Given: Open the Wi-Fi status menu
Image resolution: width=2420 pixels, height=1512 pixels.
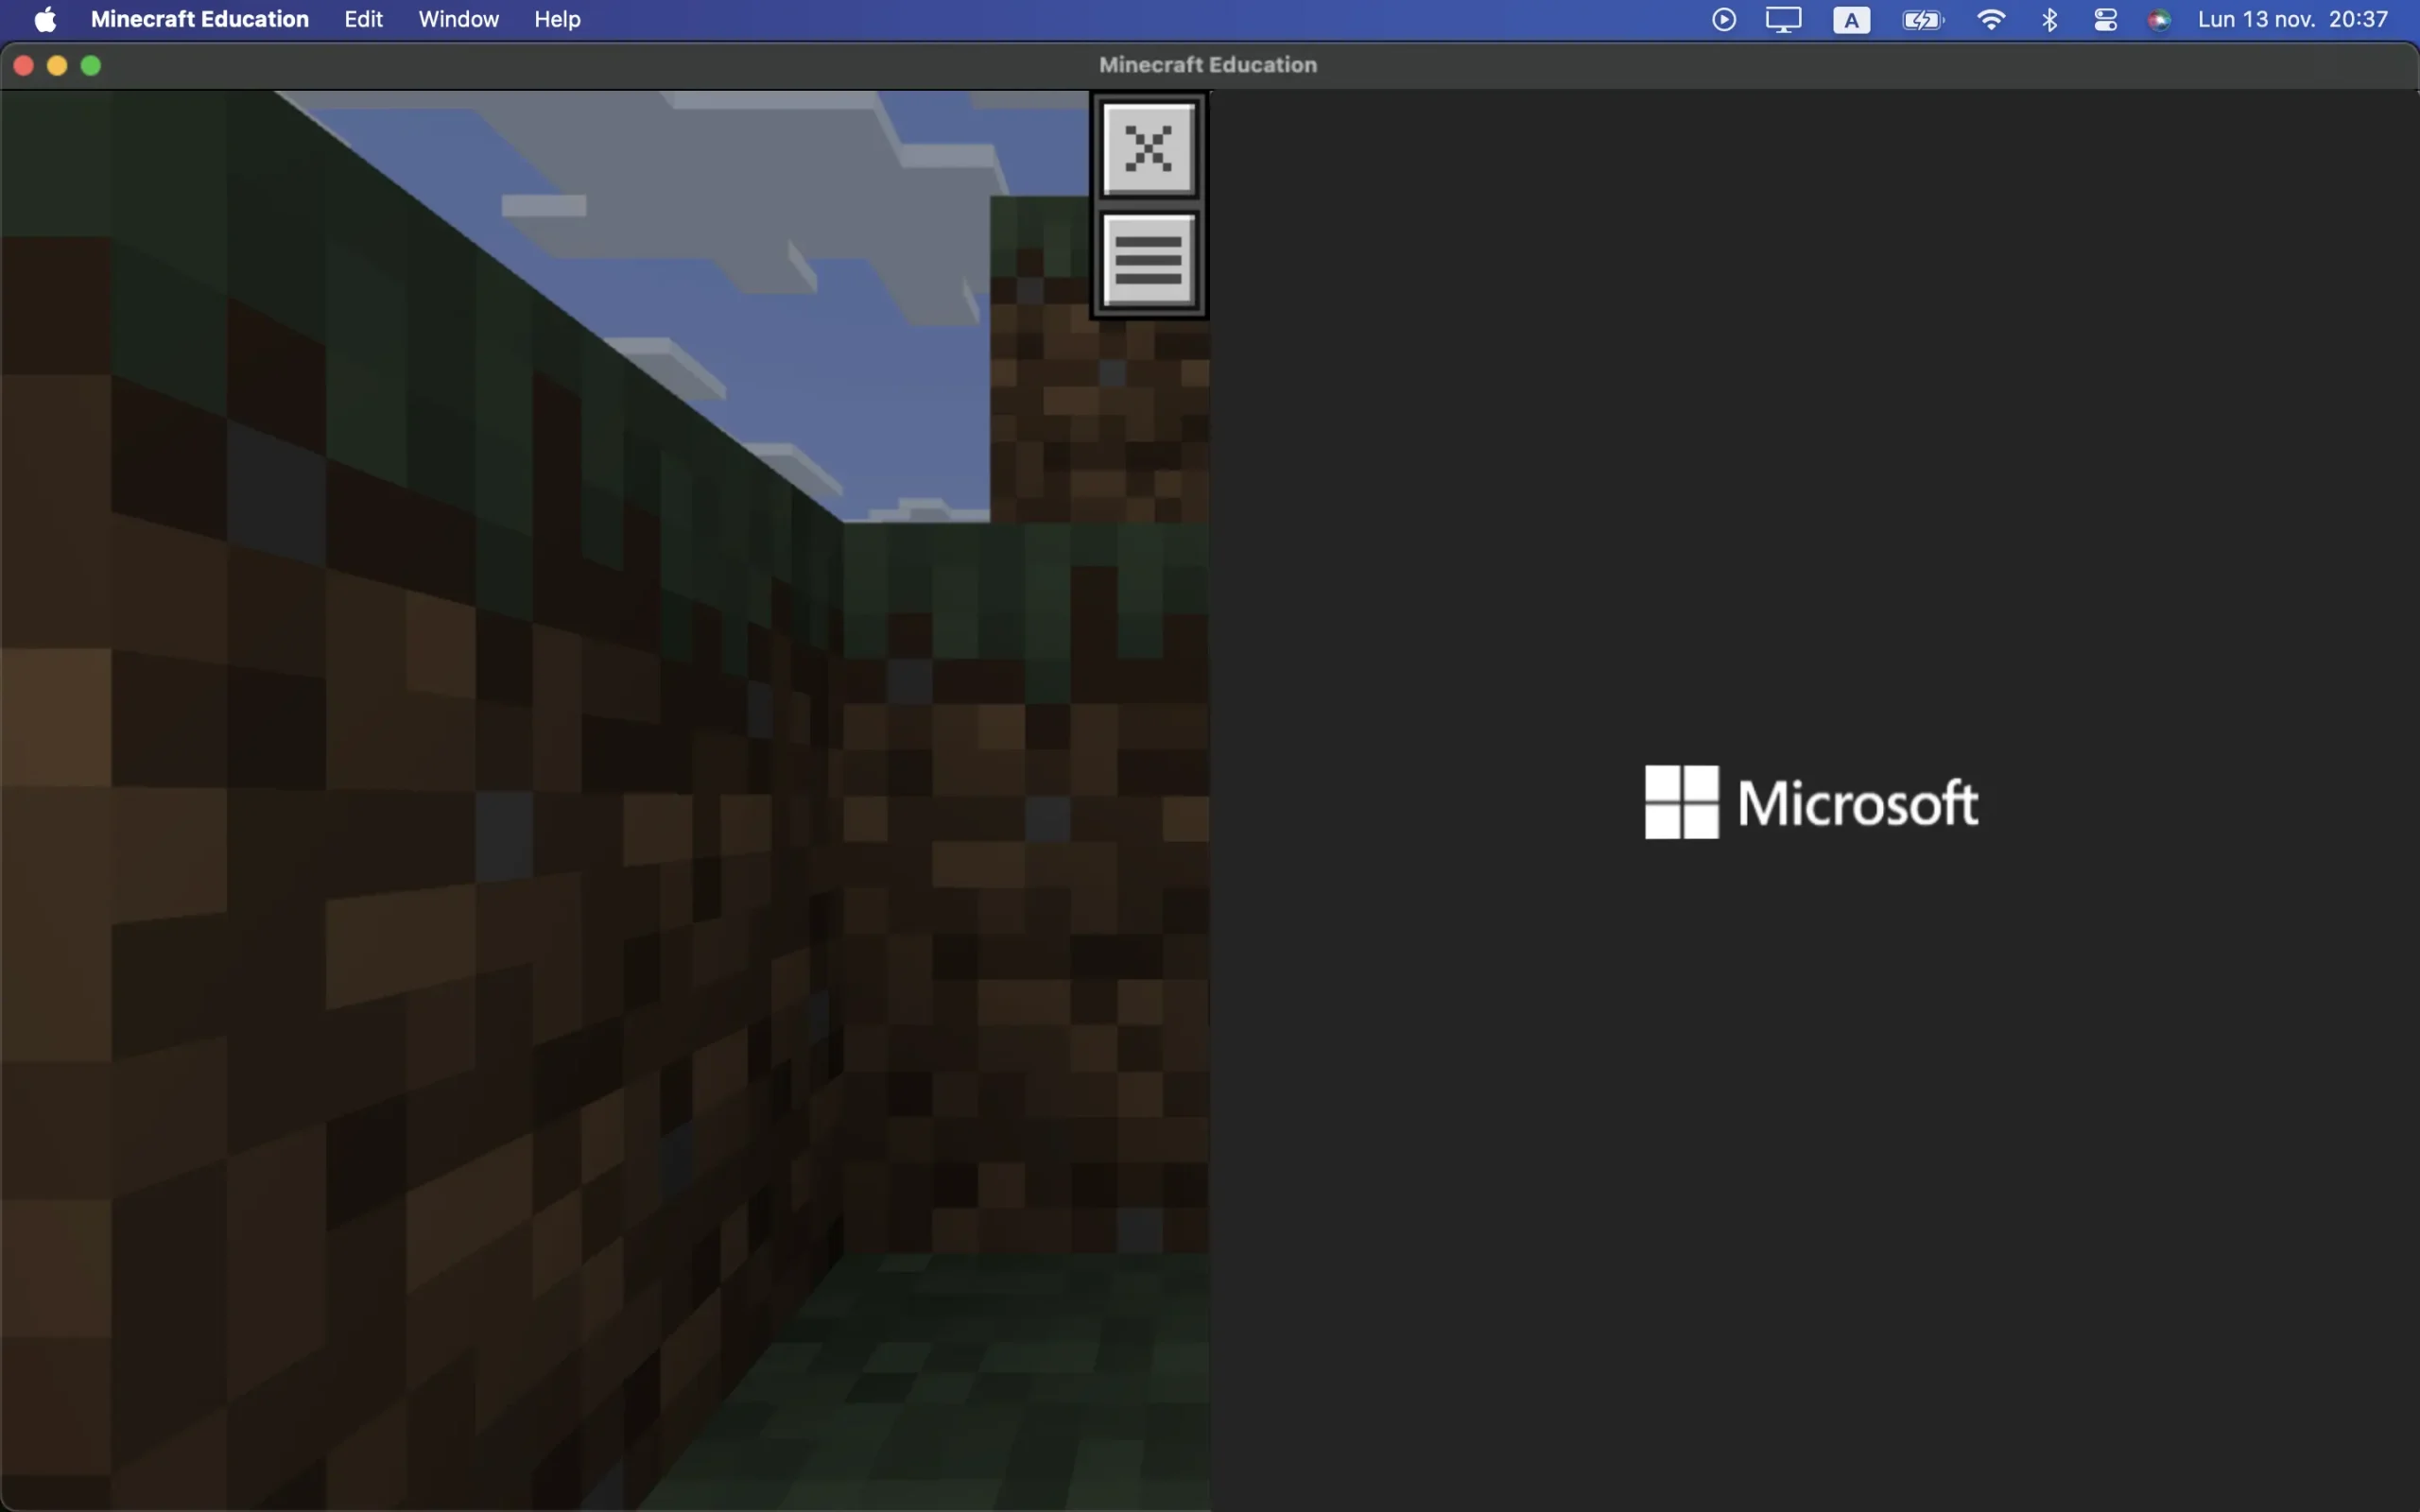Looking at the screenshot, I should [x=1991, y=19].
